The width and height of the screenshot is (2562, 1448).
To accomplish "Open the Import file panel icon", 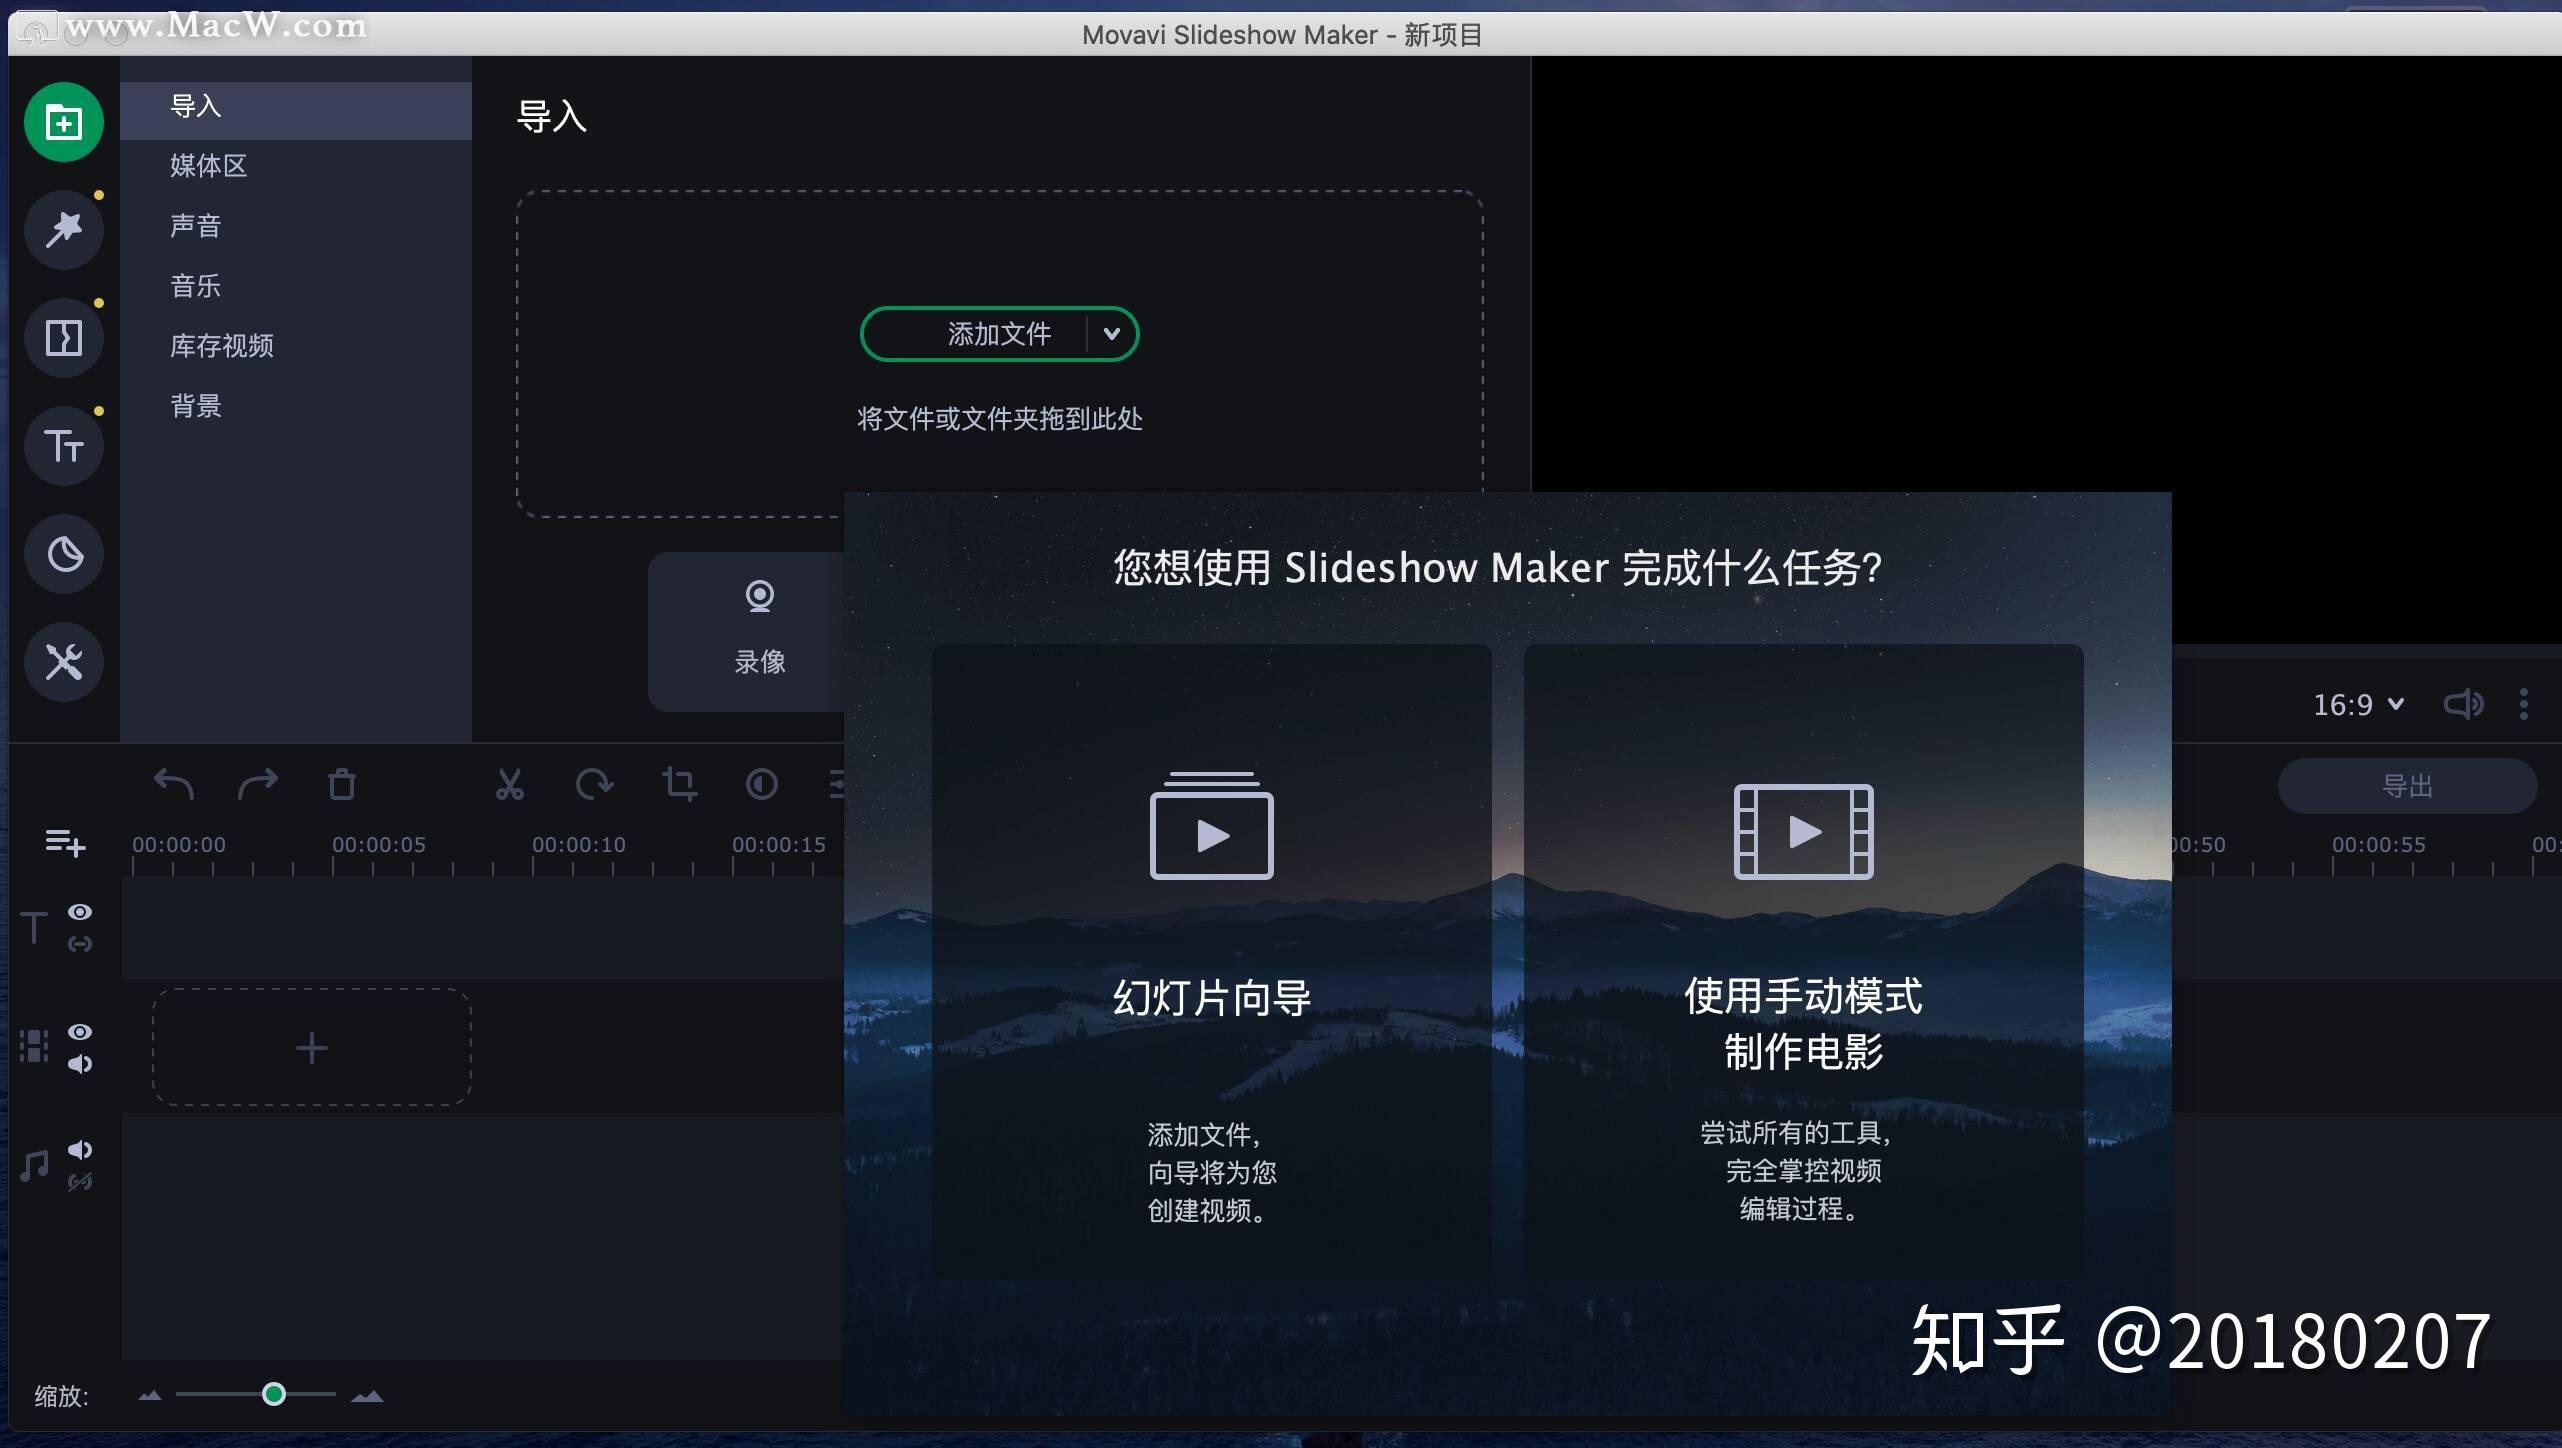I will (64, 123).
